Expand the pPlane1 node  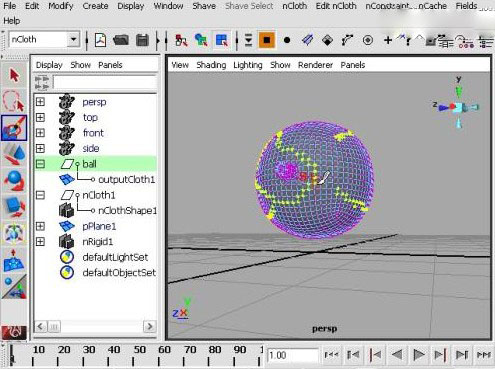point(40,226)
